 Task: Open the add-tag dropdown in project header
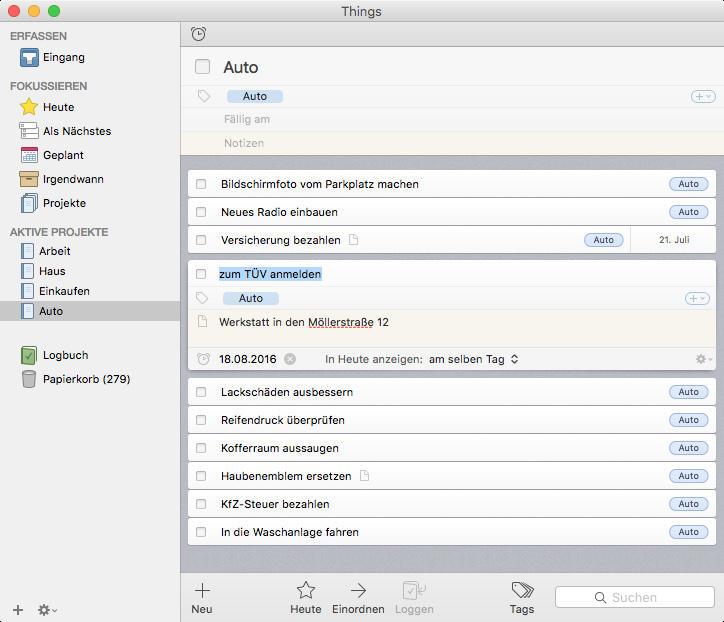coord(703,96)
